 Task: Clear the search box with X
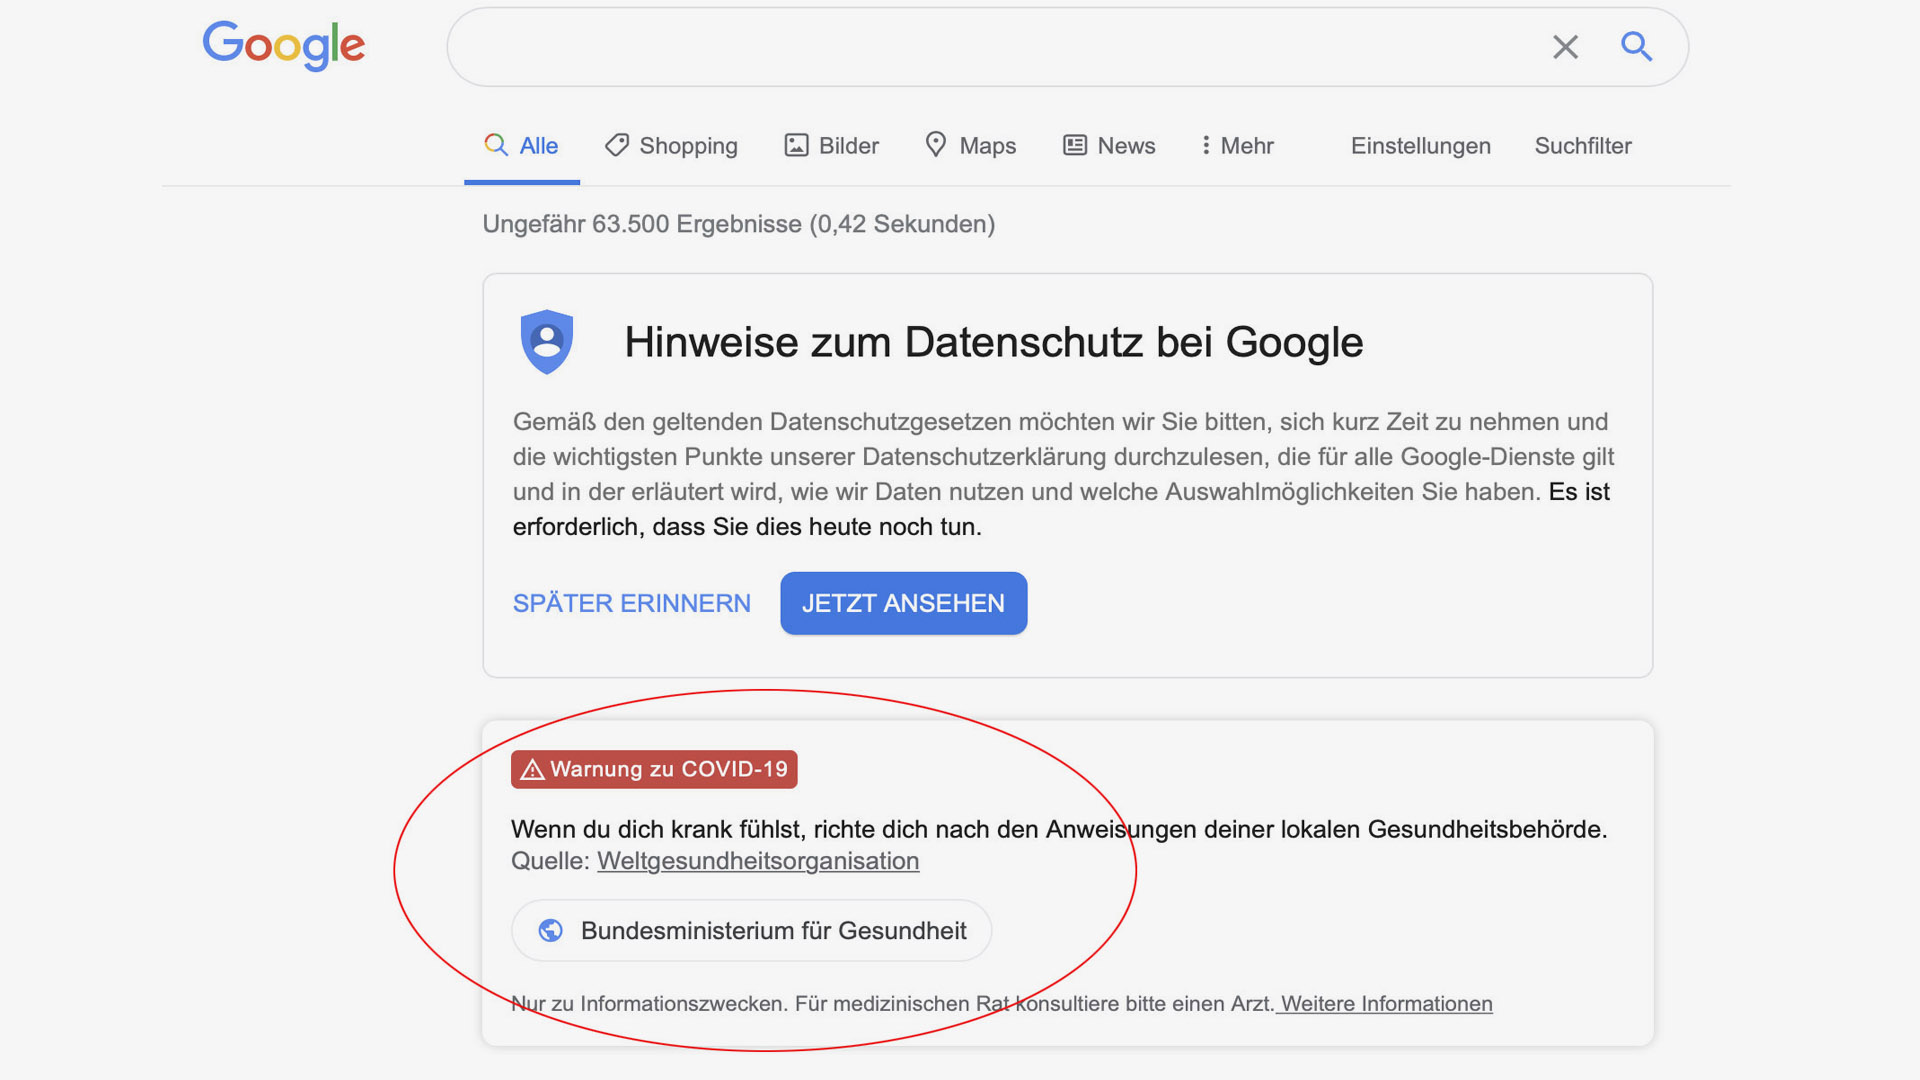[1565, 47]
